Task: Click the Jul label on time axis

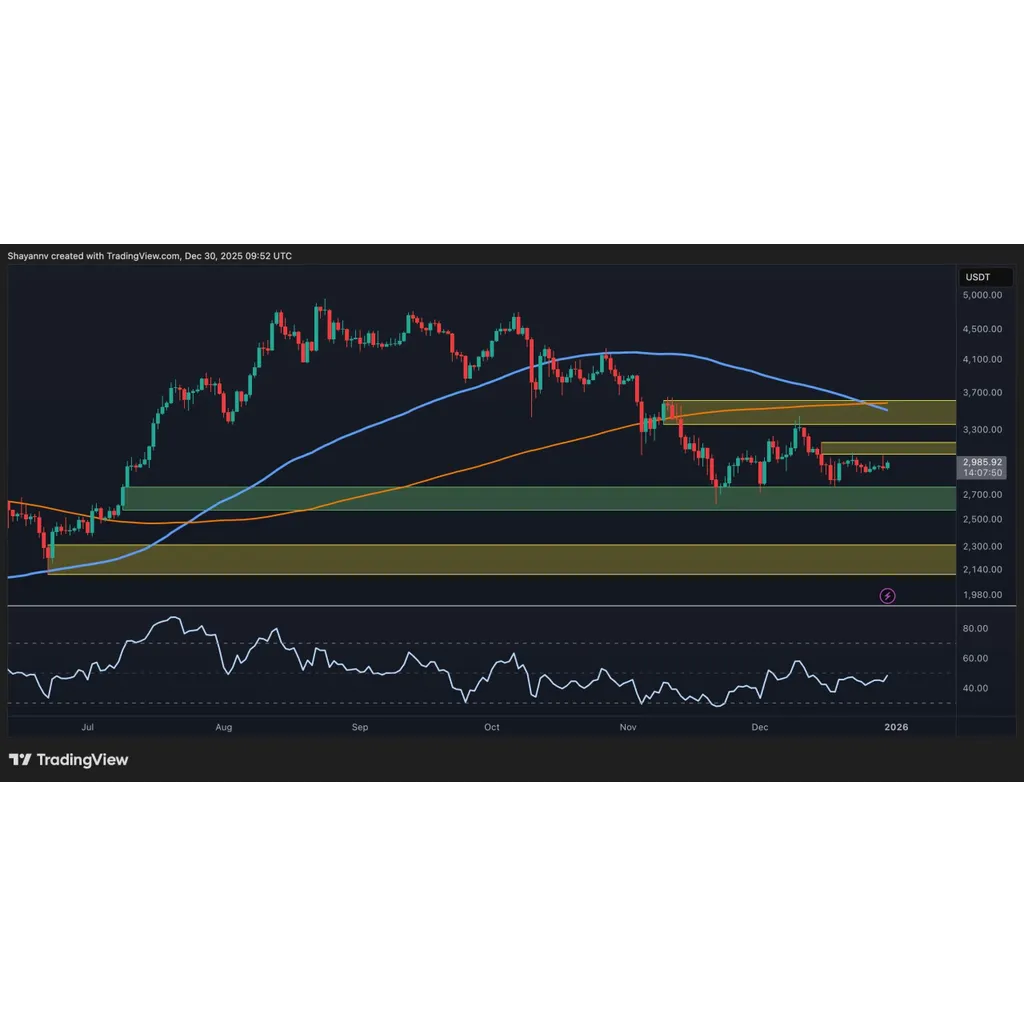Action: [88, 727]
